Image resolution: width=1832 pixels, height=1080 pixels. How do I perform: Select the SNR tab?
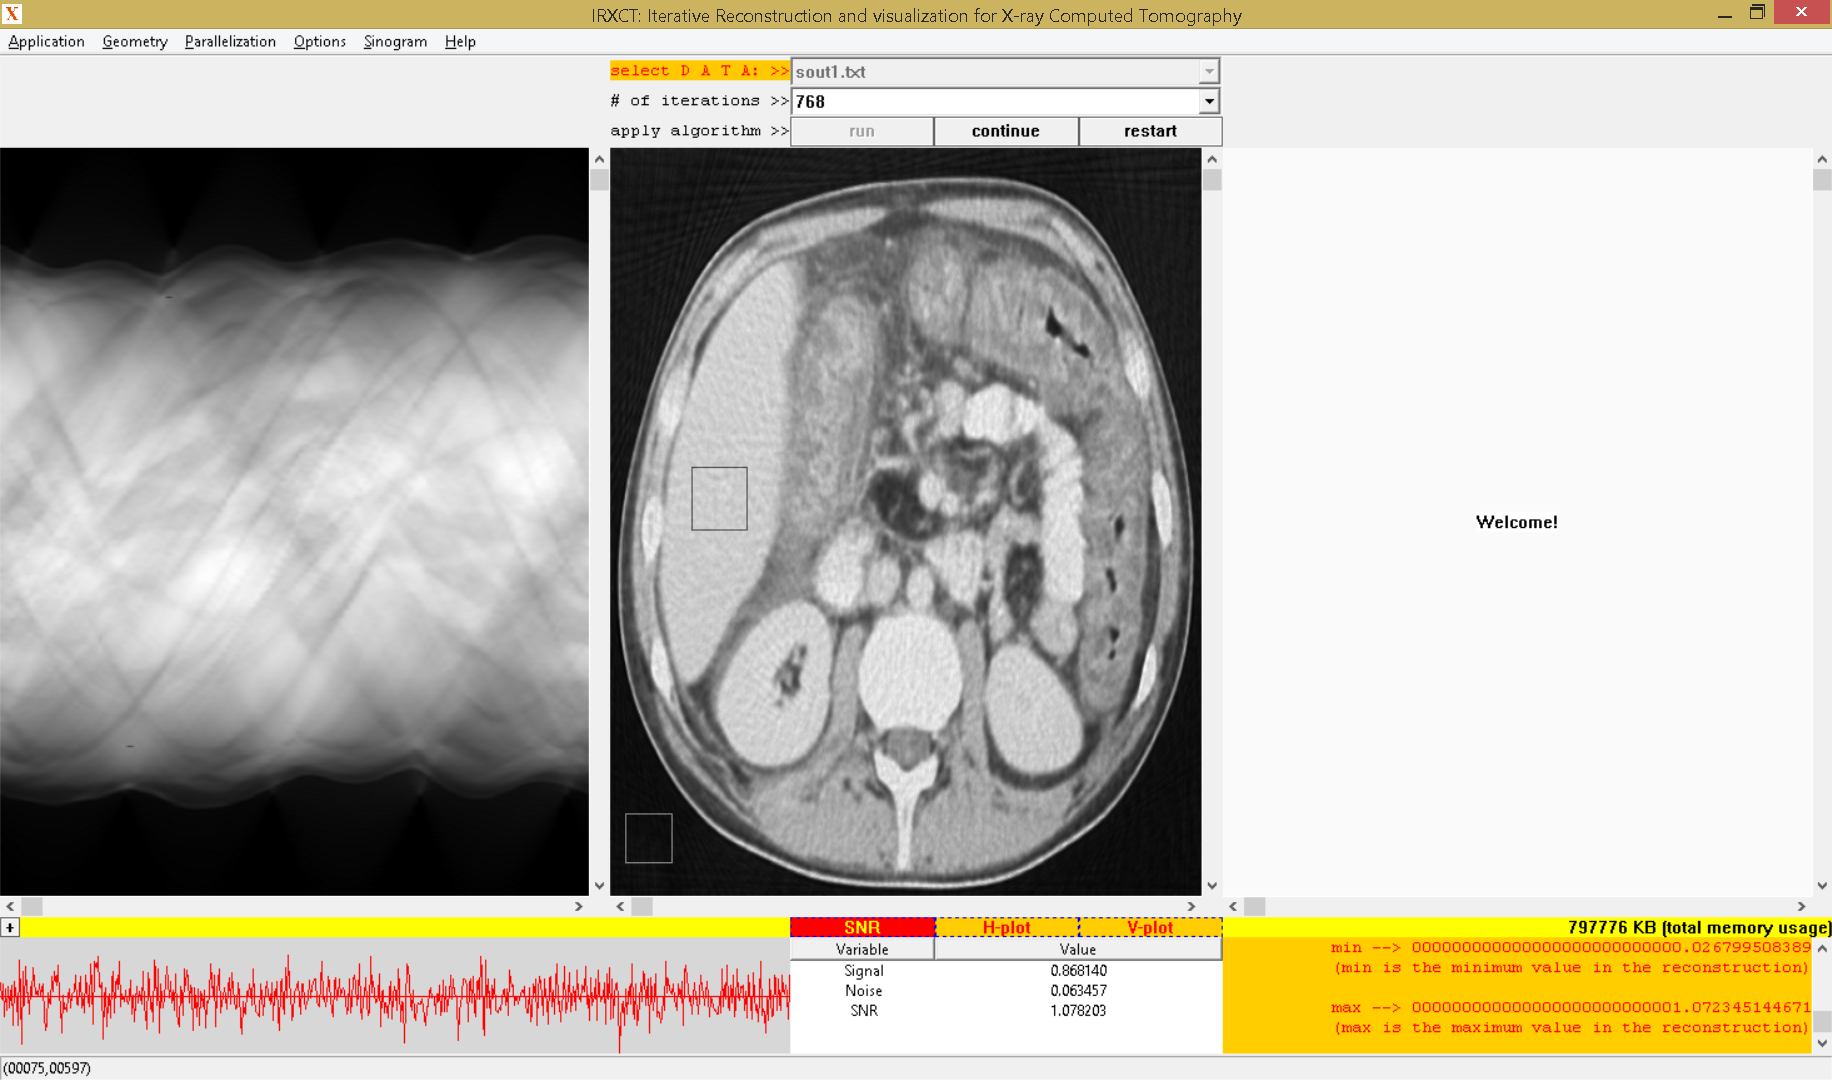(862, 928)
